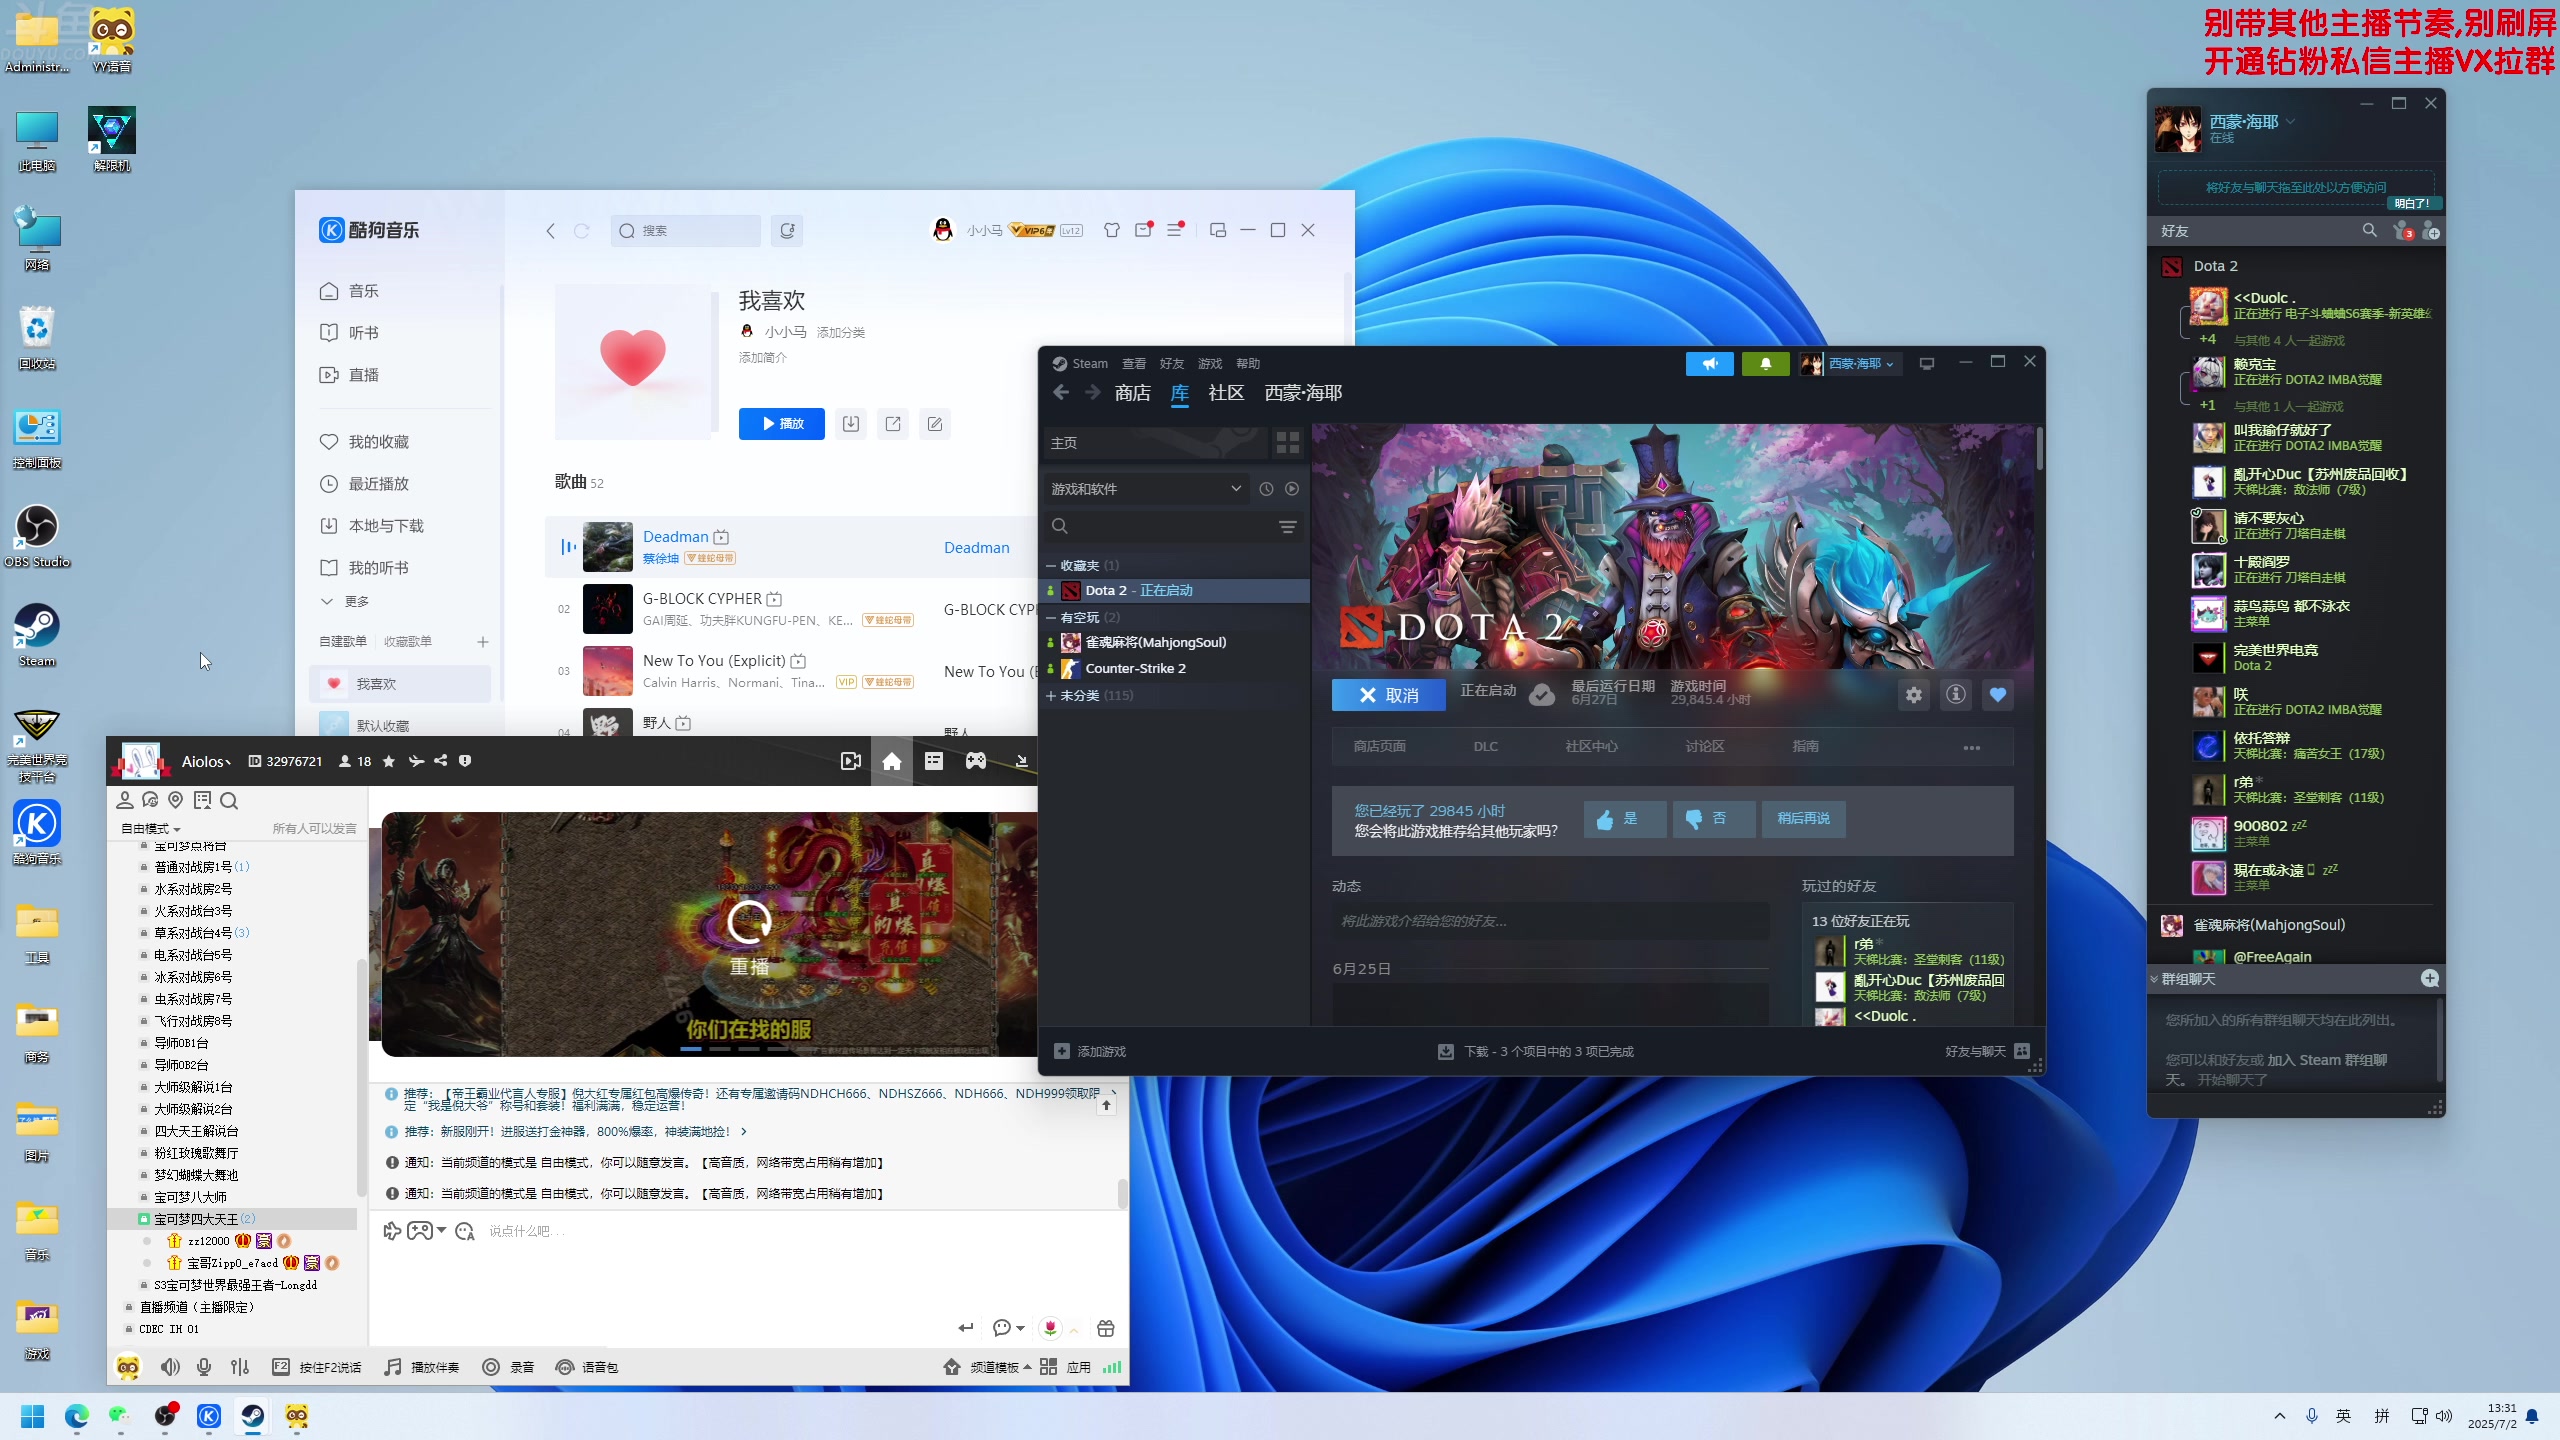2560x1440 pixels.
Task: Open Steam Help menu
Action: point(1247,364)
